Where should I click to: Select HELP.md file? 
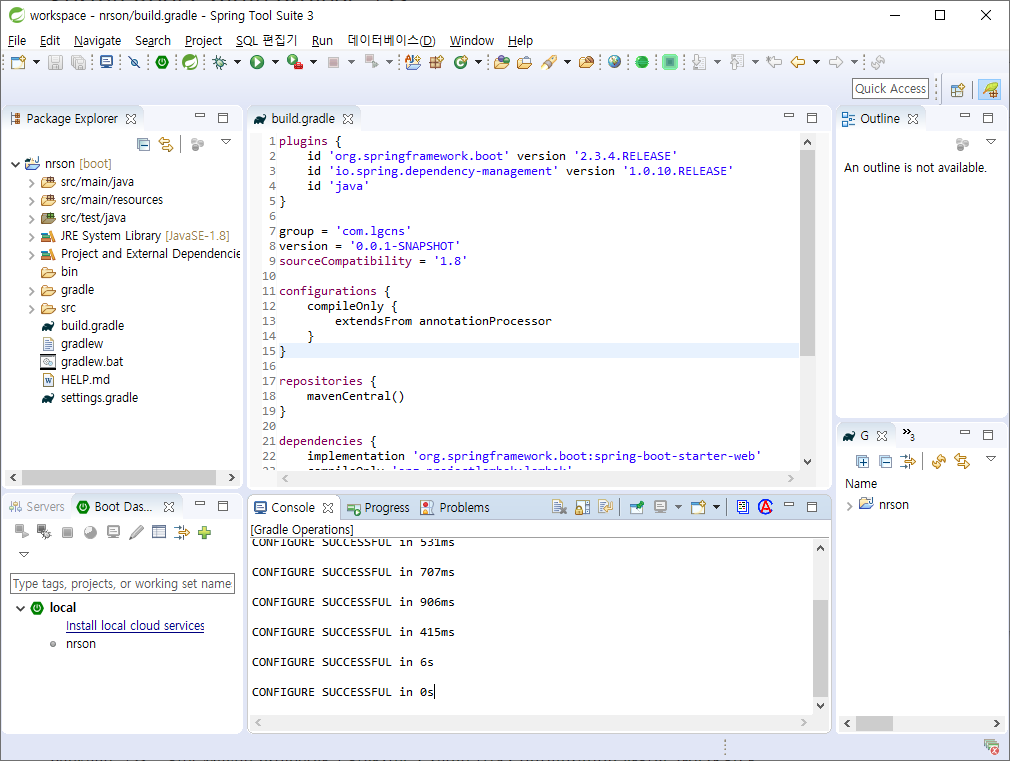coord(85,380)
